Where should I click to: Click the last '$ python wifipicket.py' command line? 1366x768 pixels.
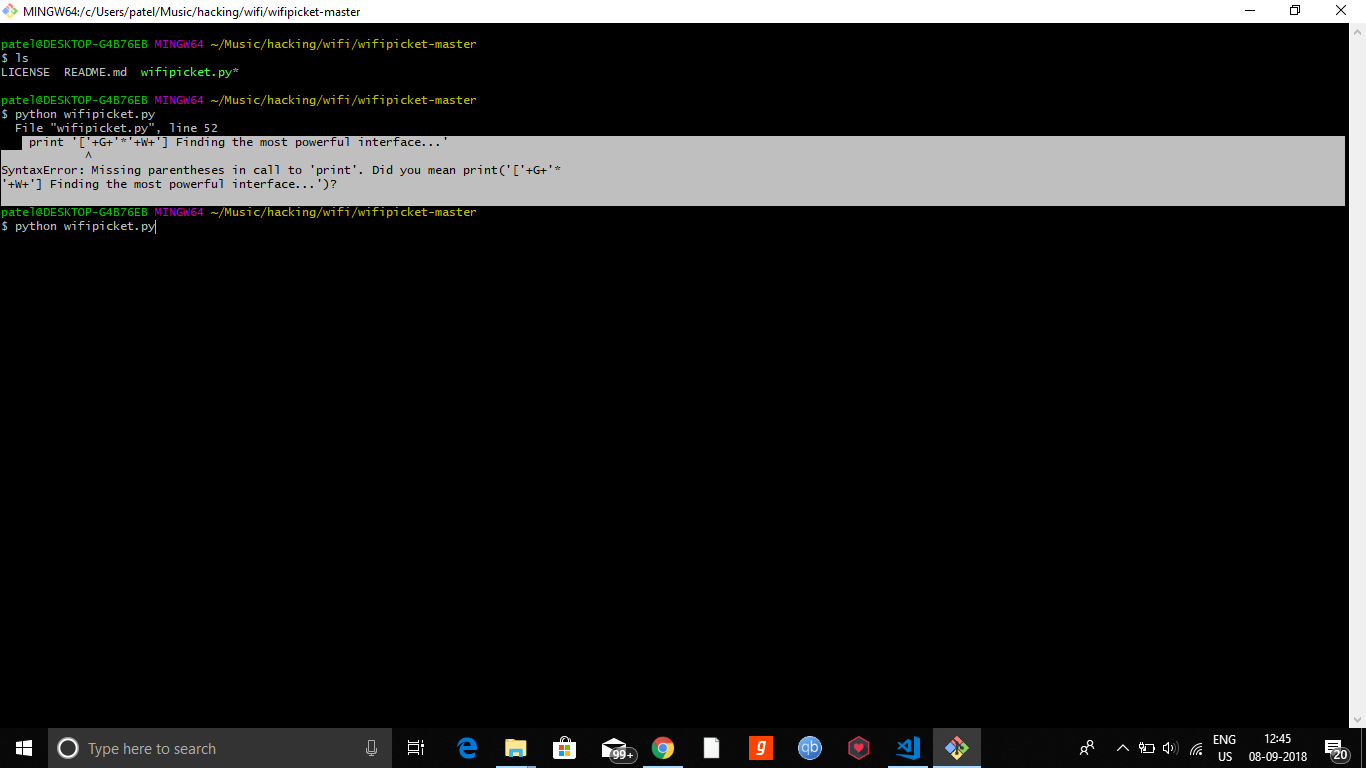point(79,226)
